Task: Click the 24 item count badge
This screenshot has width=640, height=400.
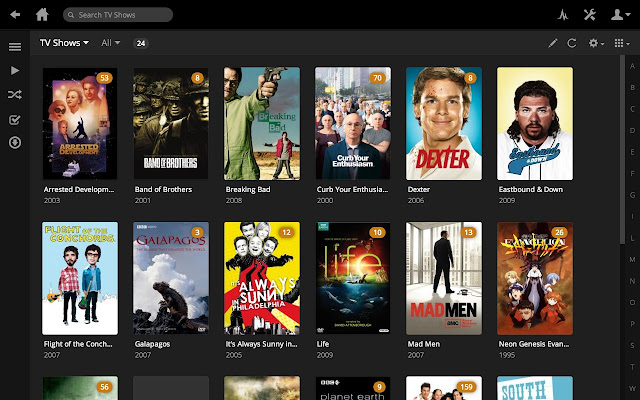Action: coord(141,43)
